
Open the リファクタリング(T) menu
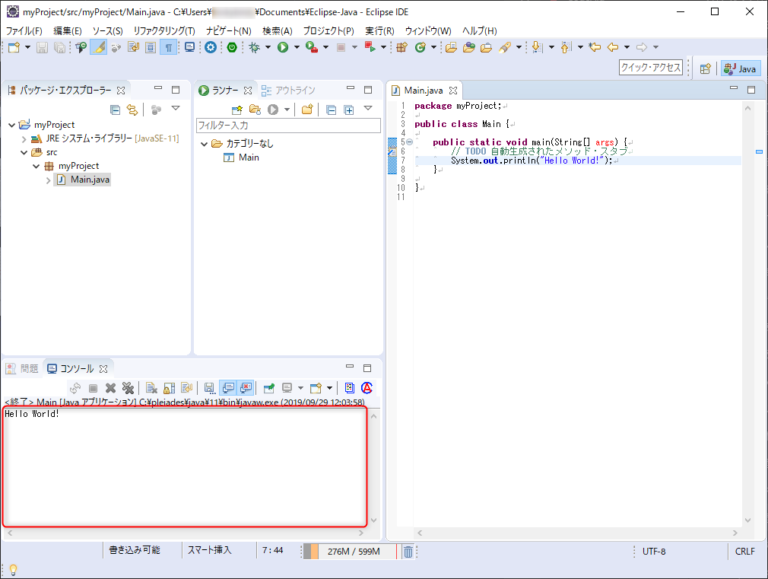tap(164, 31)
